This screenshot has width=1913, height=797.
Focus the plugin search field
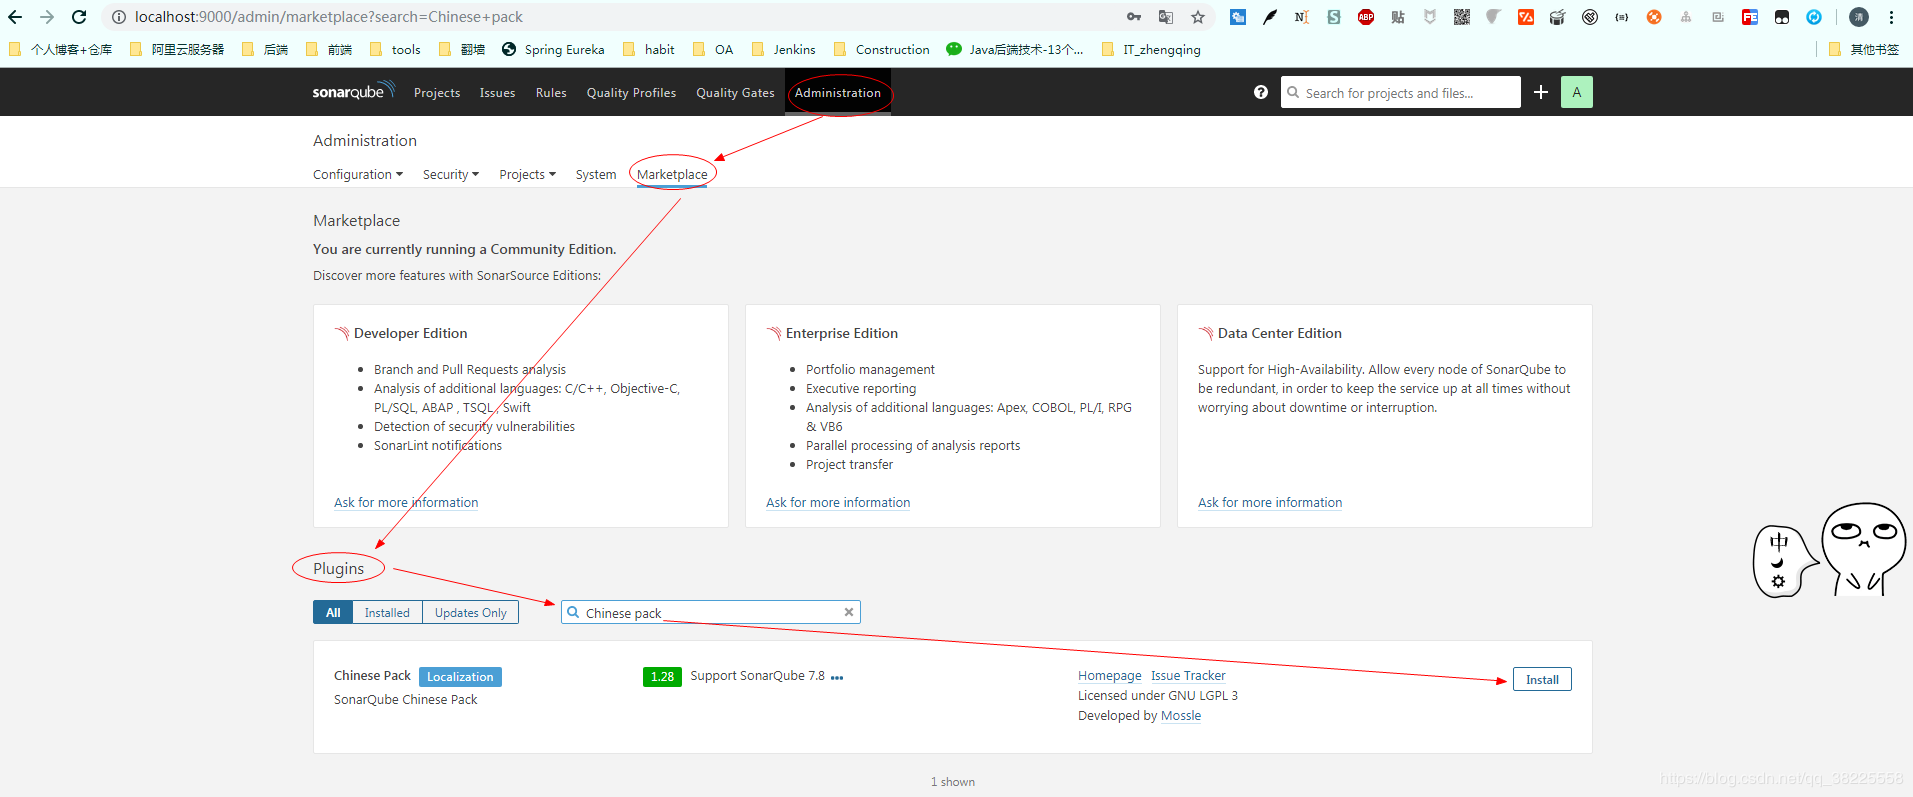point(711,612)
